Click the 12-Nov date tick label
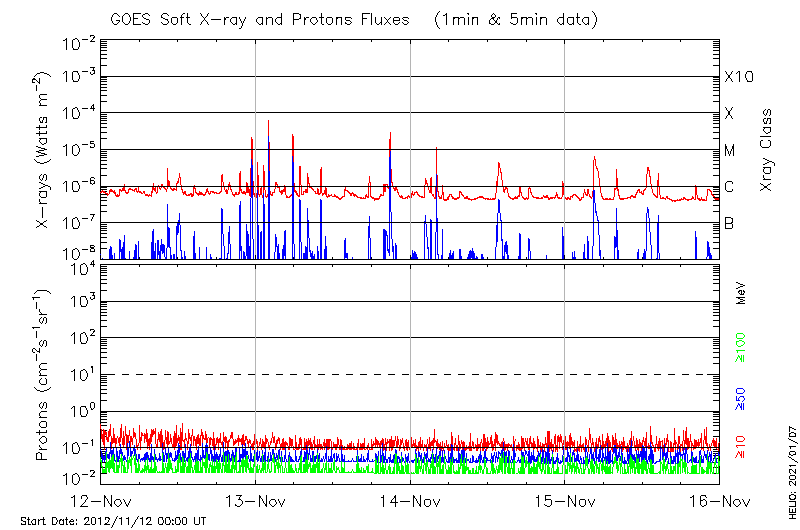Image resolution: width=800 pixels, height=530 pixels. [100, 502]
